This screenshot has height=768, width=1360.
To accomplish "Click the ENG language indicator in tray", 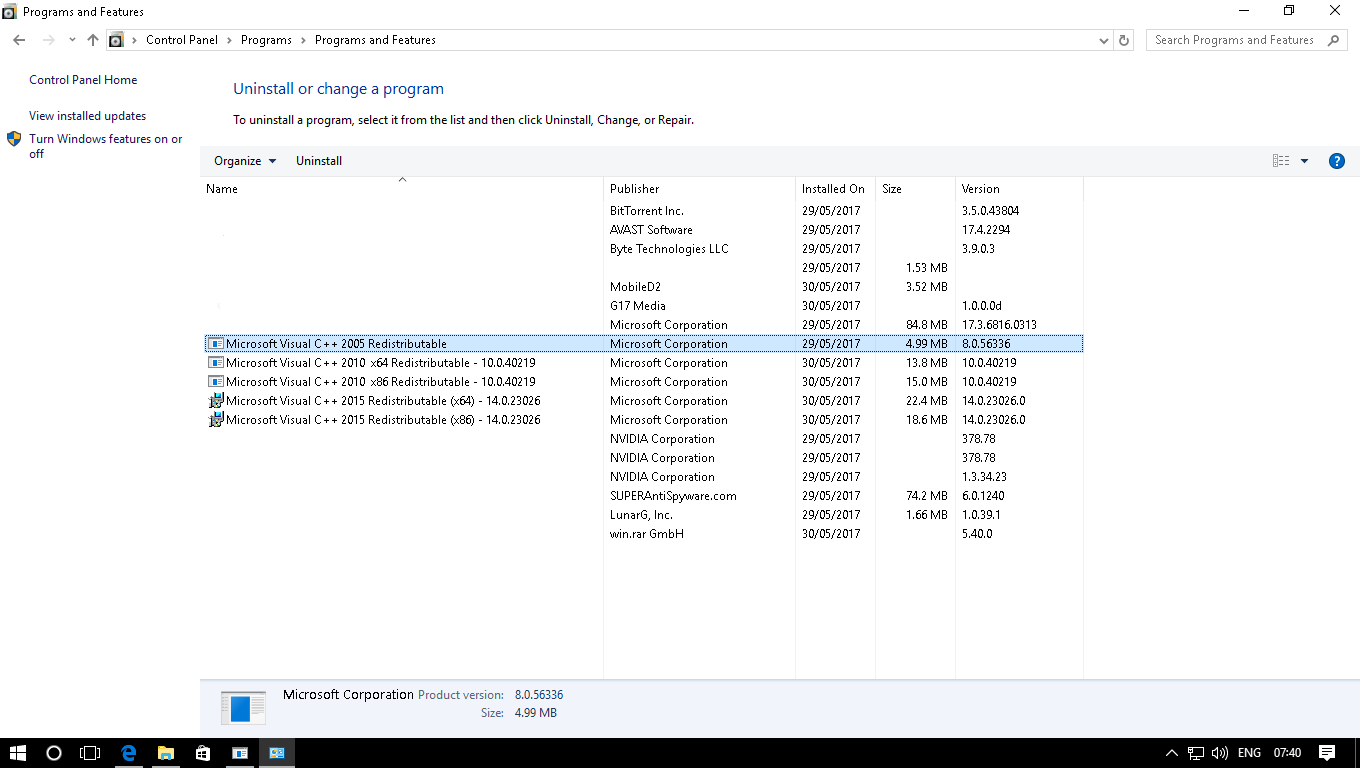I will pyautogui.click(x=1249, y=753).
